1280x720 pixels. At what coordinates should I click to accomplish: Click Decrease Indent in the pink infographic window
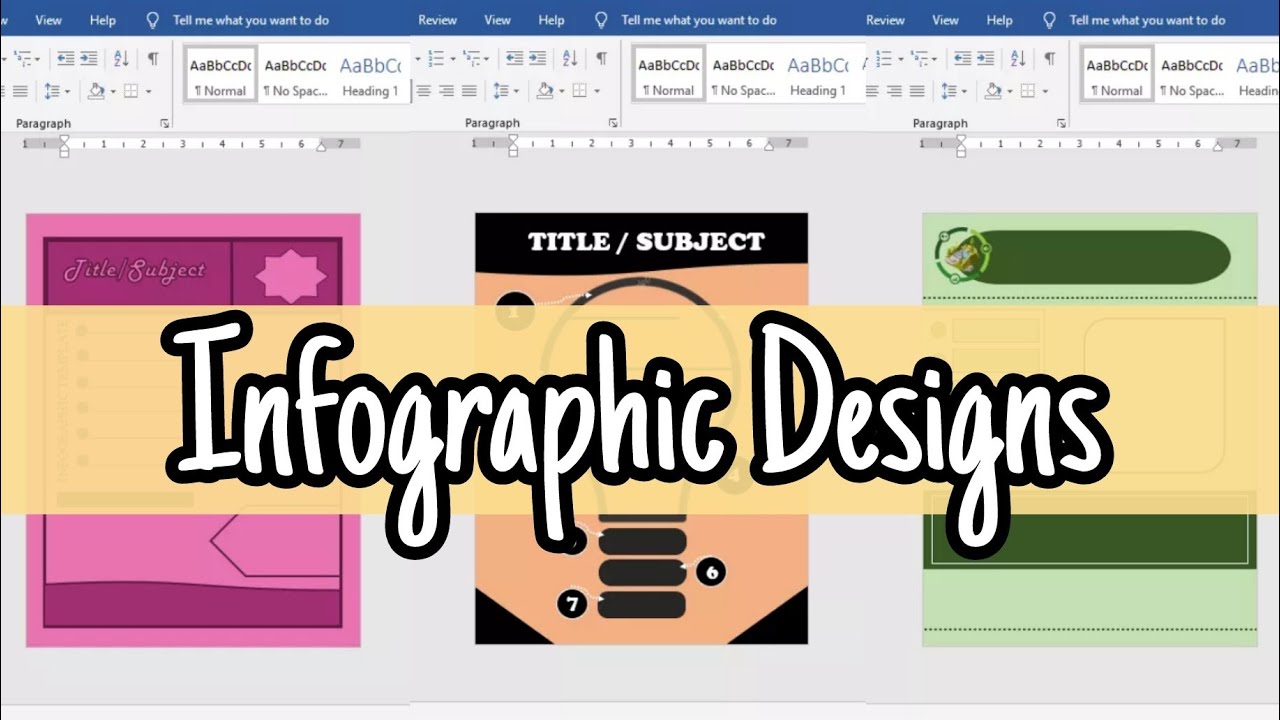[x=65, y=59]
